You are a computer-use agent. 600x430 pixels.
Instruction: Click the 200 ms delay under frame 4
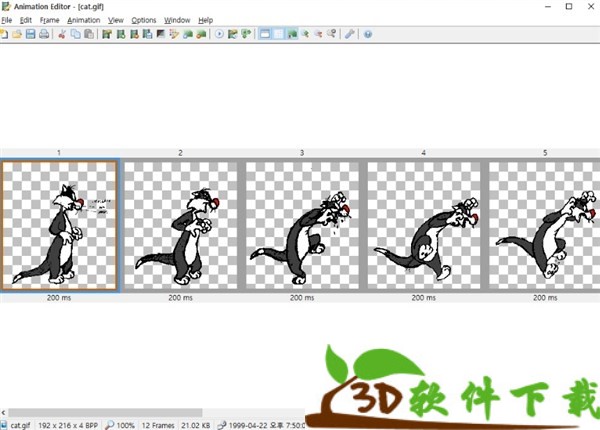424,298
